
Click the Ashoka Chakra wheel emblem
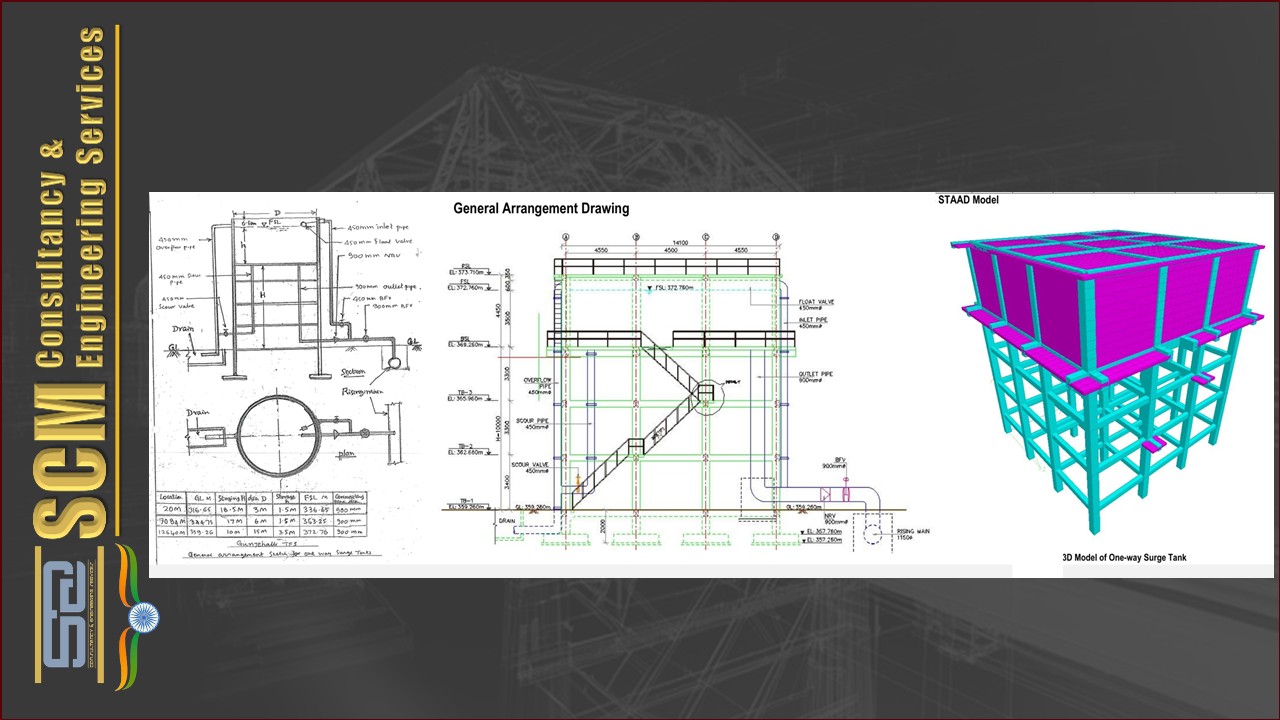point(144,617)
